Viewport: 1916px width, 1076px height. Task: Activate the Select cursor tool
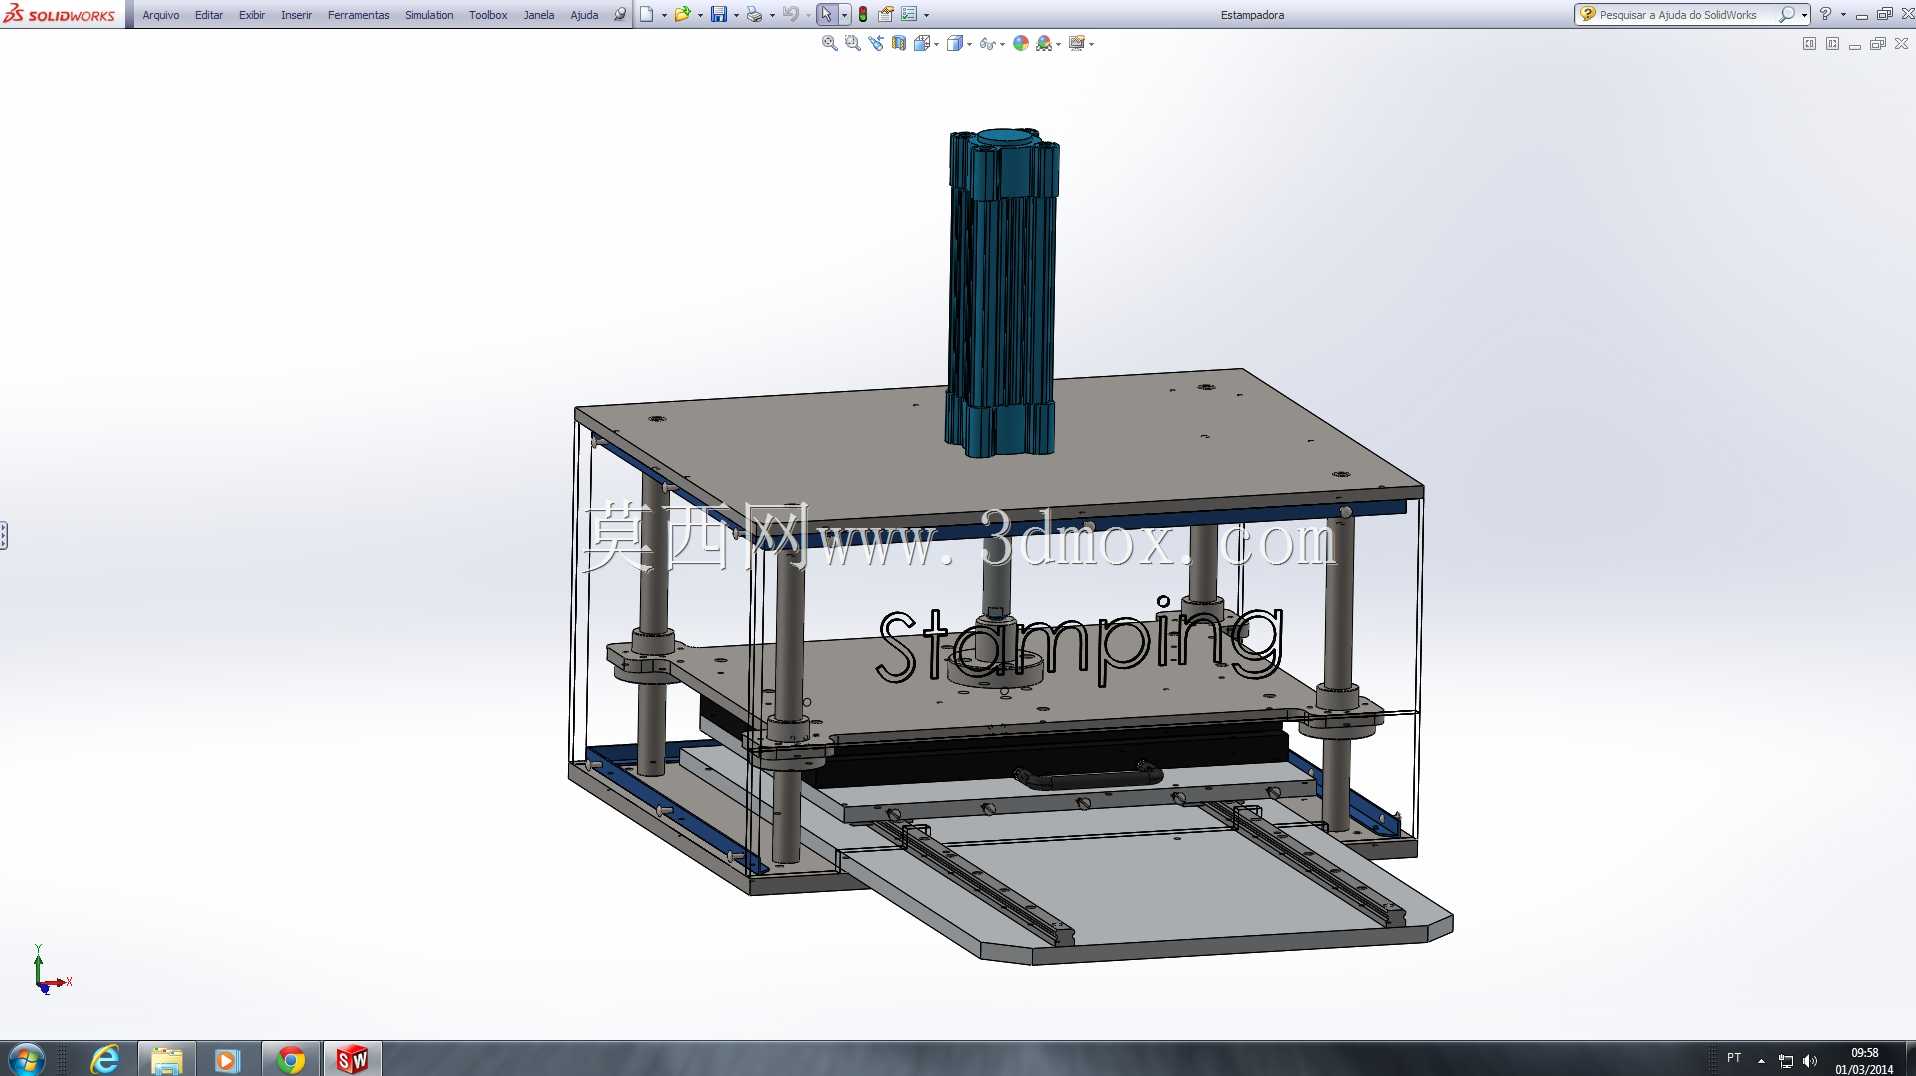pyautogui.click(x=826, y=15)
